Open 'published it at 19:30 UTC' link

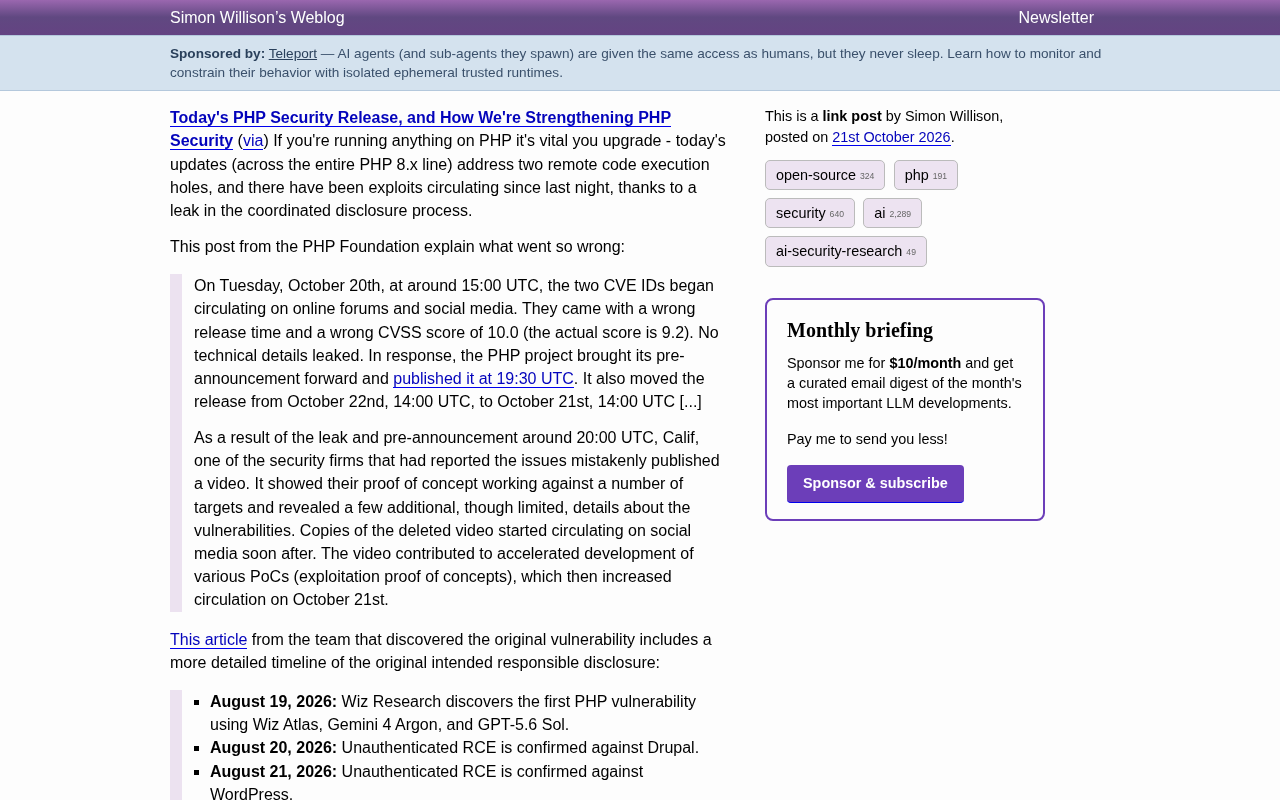click(483, 379)
